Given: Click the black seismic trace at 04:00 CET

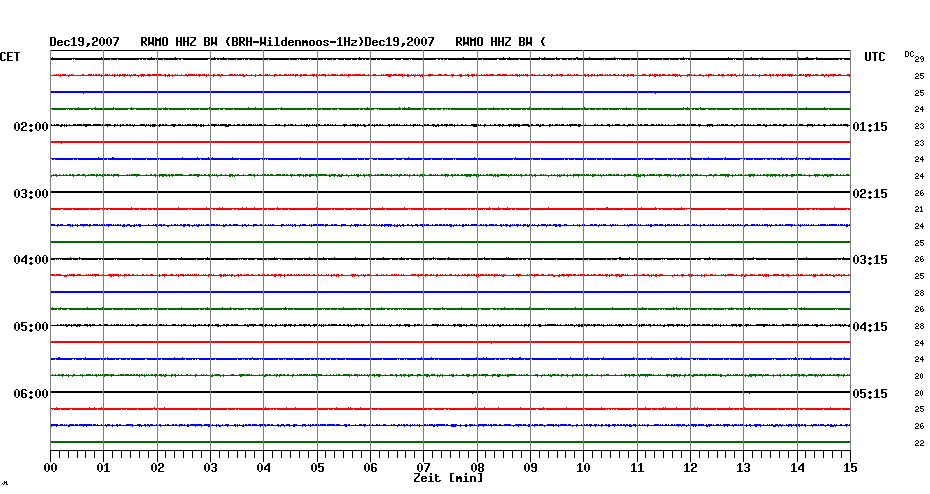Looking at the screenshot, I should (x=450, y=259).
